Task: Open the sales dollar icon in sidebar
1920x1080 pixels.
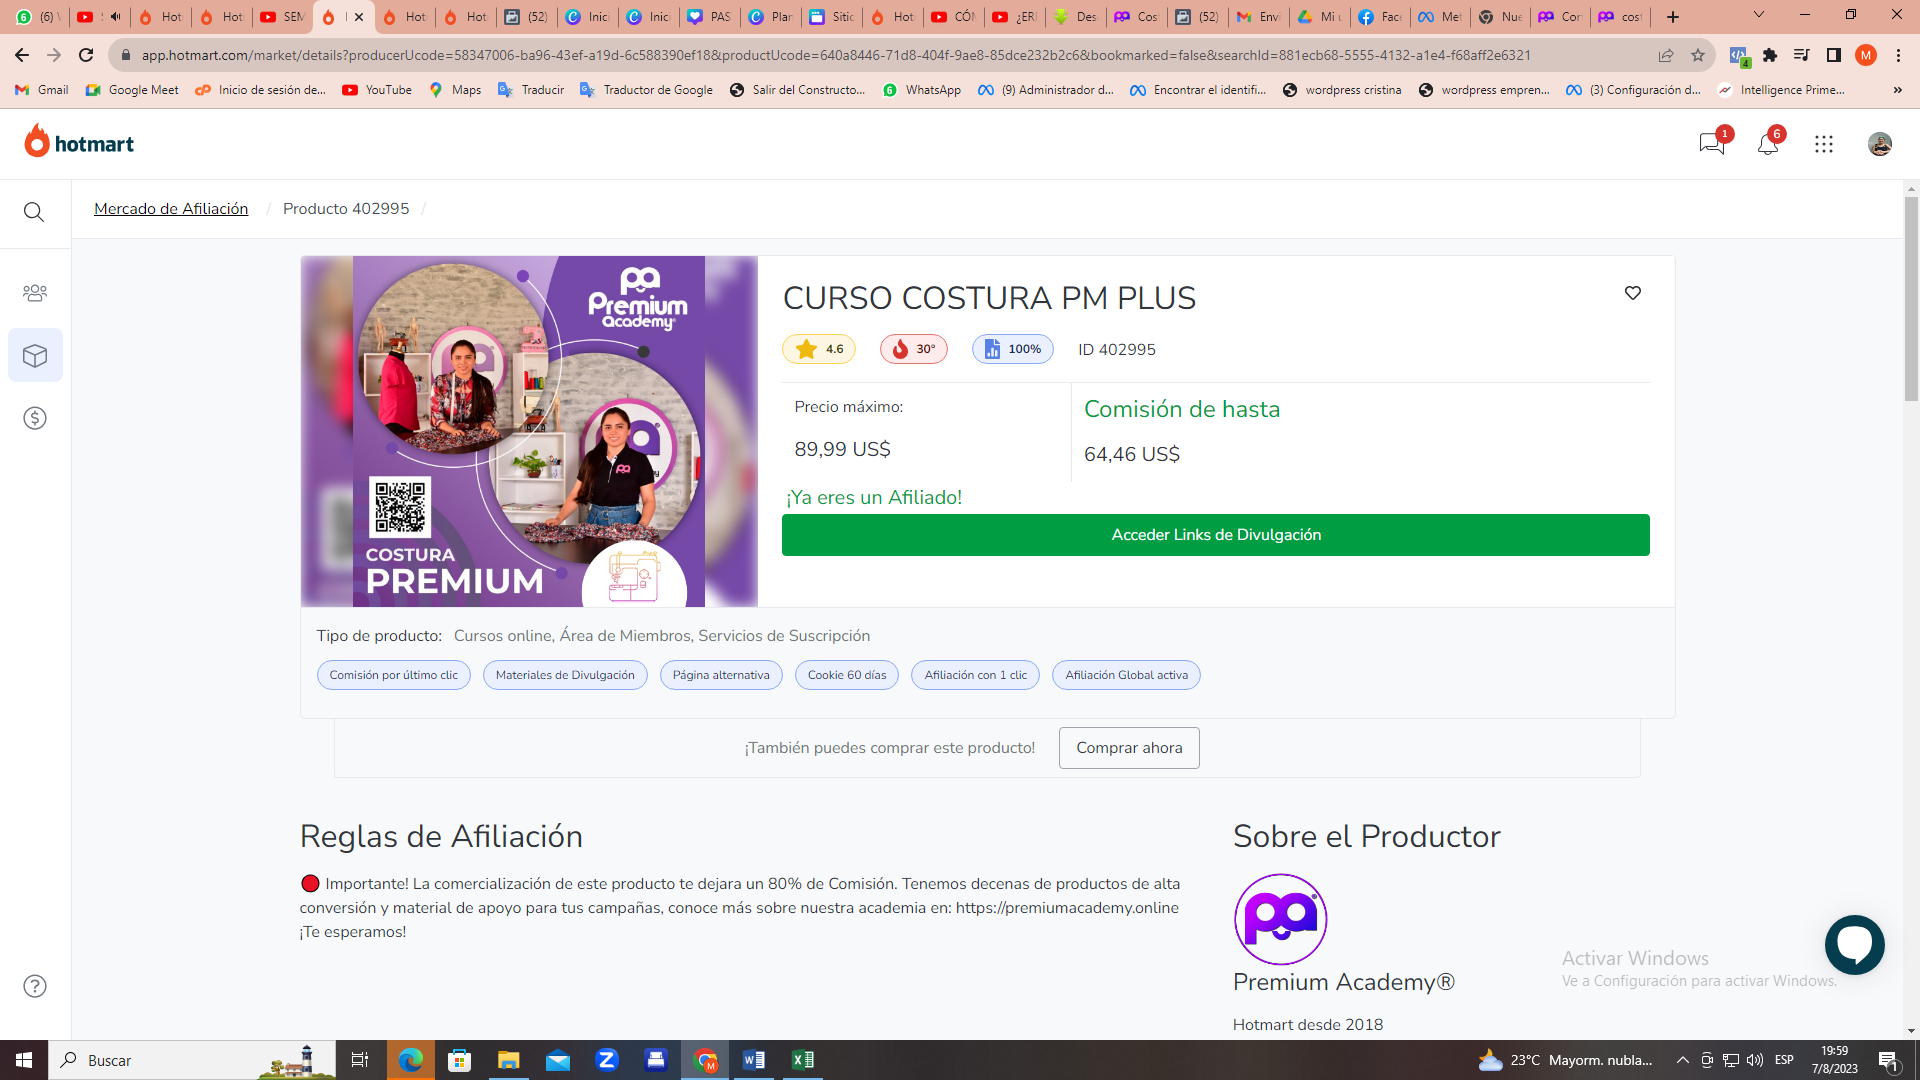Action: pos(35,418)
